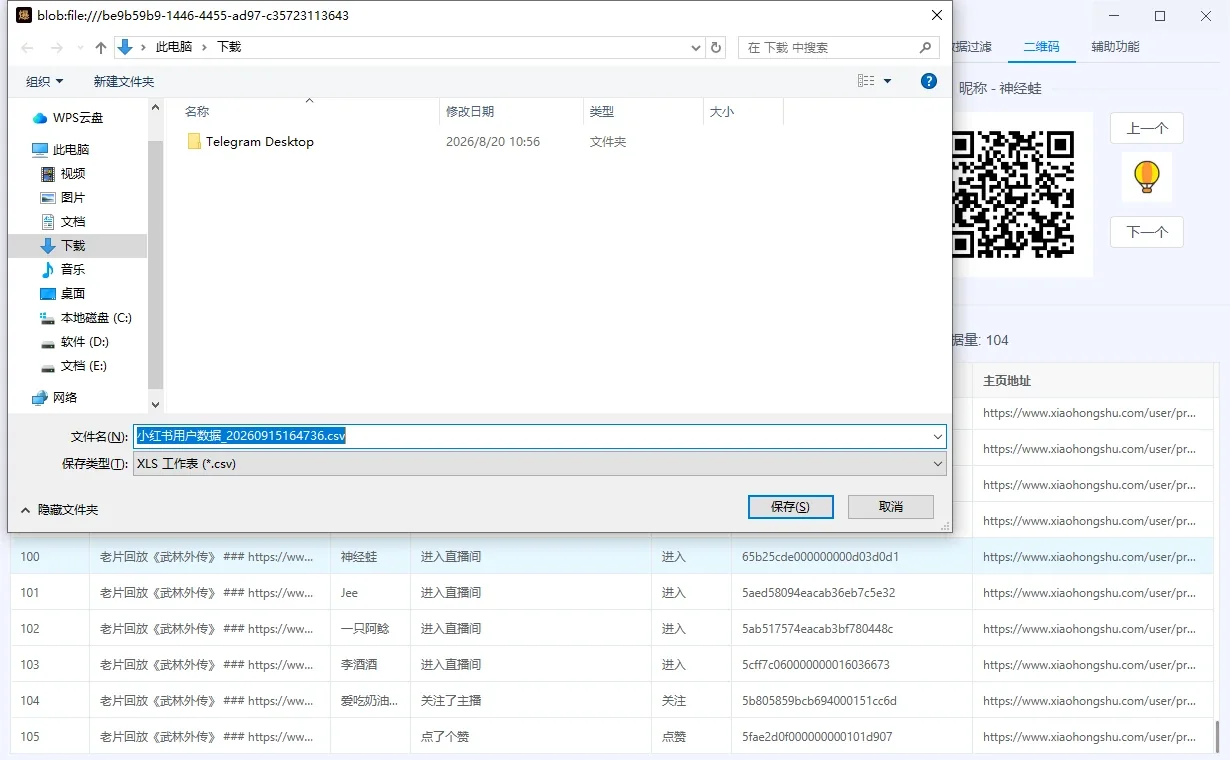1230x760 pixels.
Task: Close the save dialog window
Action: tap(936, 15)
